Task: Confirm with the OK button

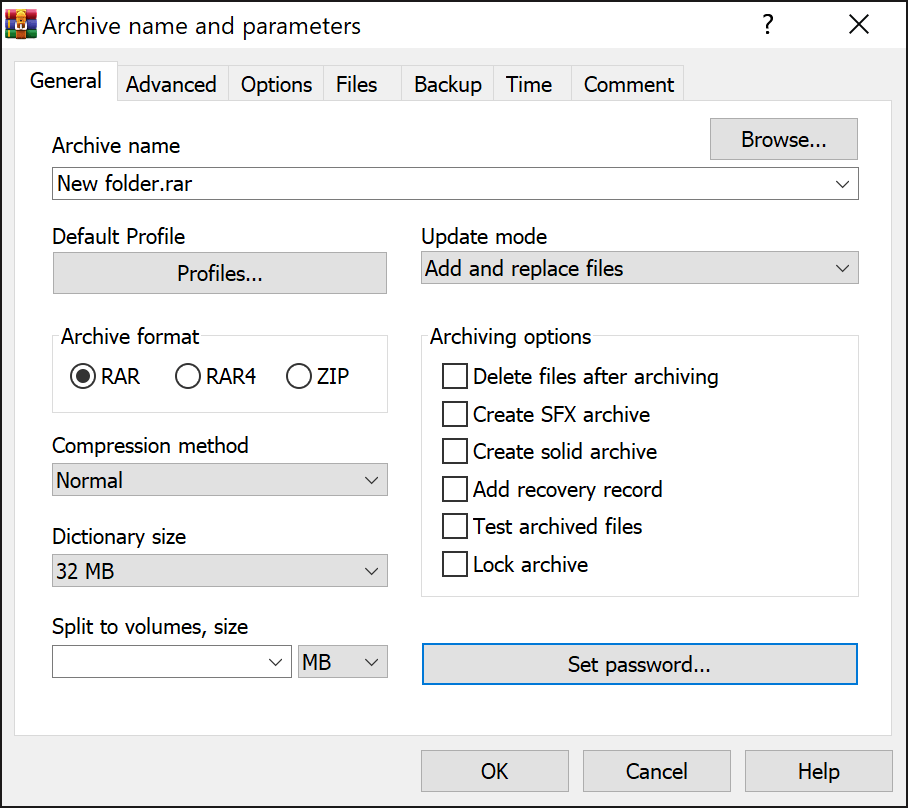Action: click(x=495, y=771)
